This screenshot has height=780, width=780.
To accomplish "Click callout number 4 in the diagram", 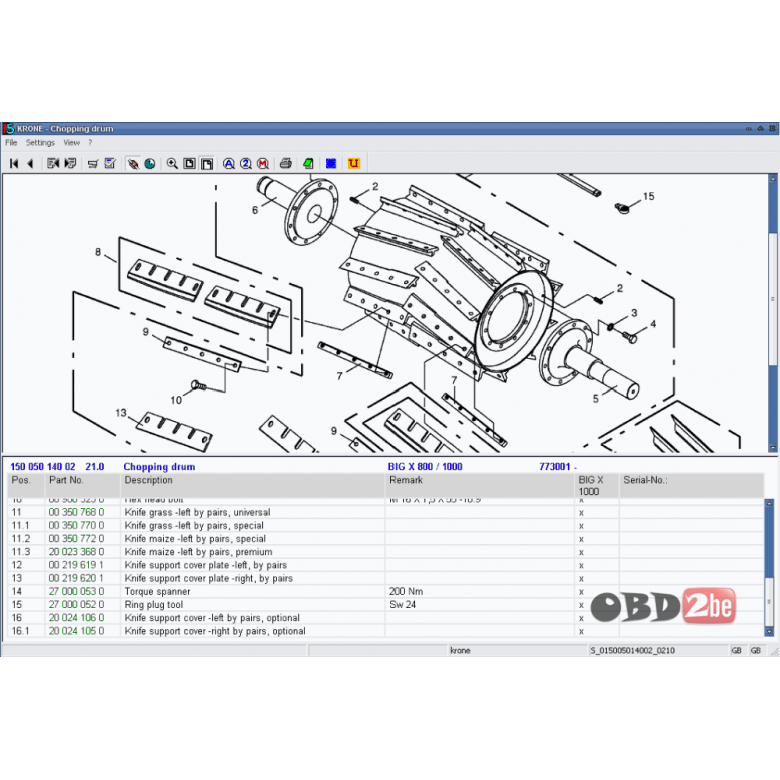I will [x=653, y=324].
